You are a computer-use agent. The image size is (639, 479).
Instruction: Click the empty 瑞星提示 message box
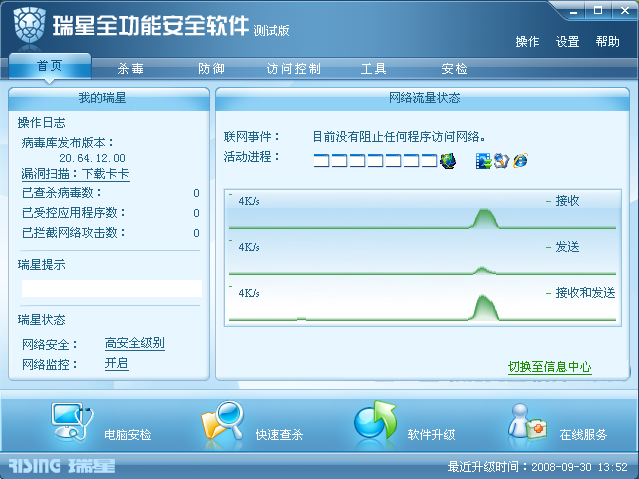[x=112, y=288]
